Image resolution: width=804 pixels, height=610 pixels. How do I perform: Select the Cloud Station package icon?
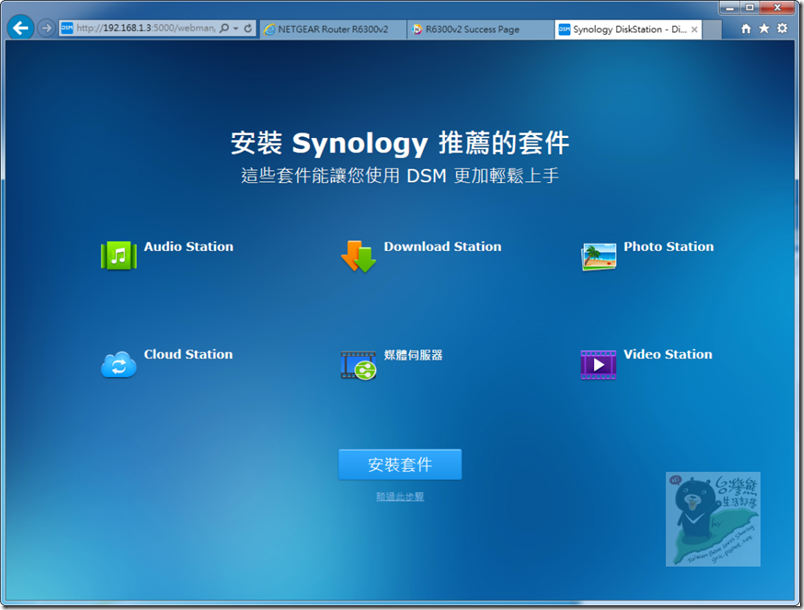118,364
